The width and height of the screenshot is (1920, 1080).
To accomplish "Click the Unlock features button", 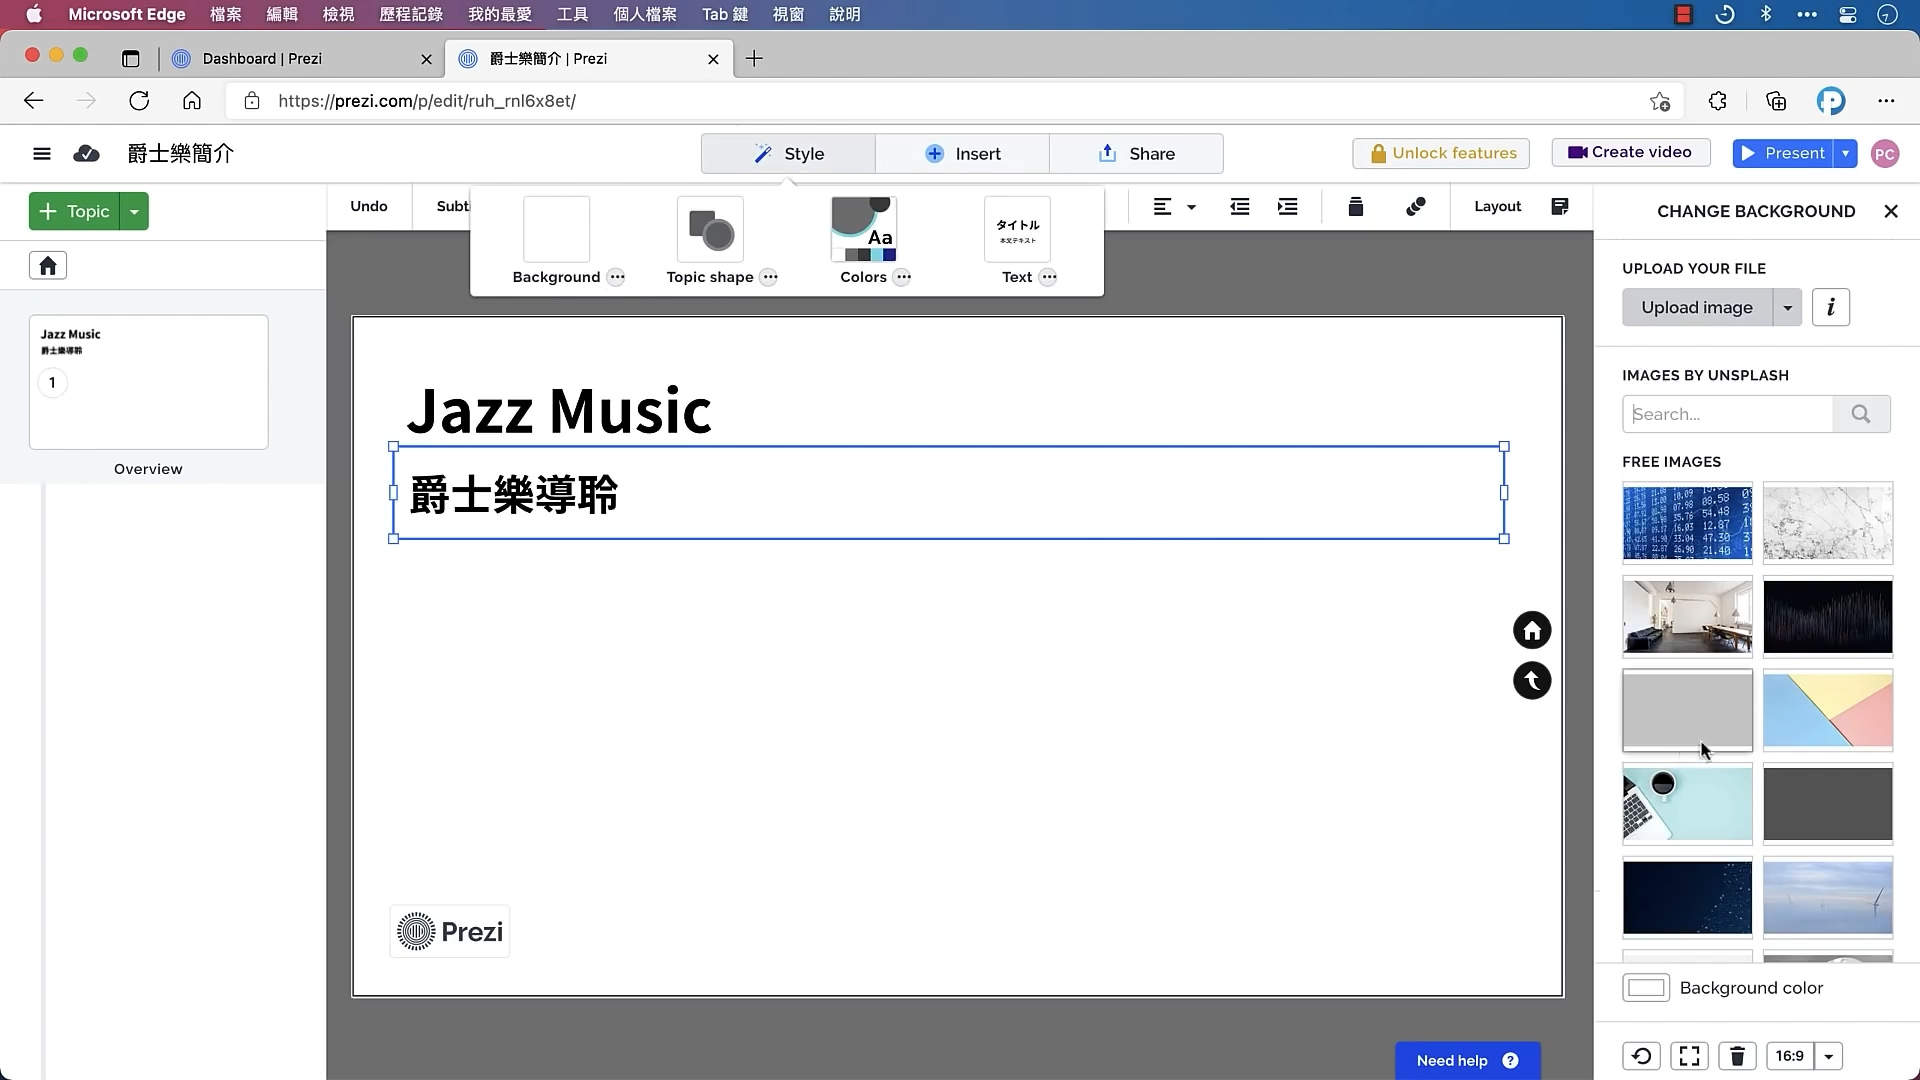I will [x=1440, y=153].
